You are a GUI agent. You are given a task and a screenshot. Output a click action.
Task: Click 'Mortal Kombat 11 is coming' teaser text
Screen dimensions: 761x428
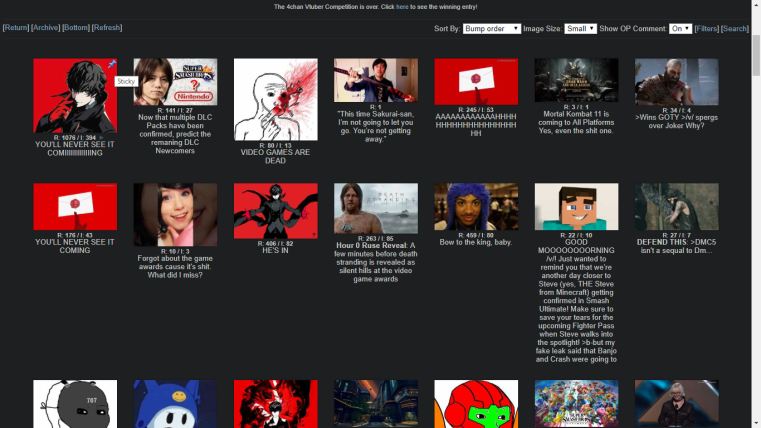coord(576,122)
